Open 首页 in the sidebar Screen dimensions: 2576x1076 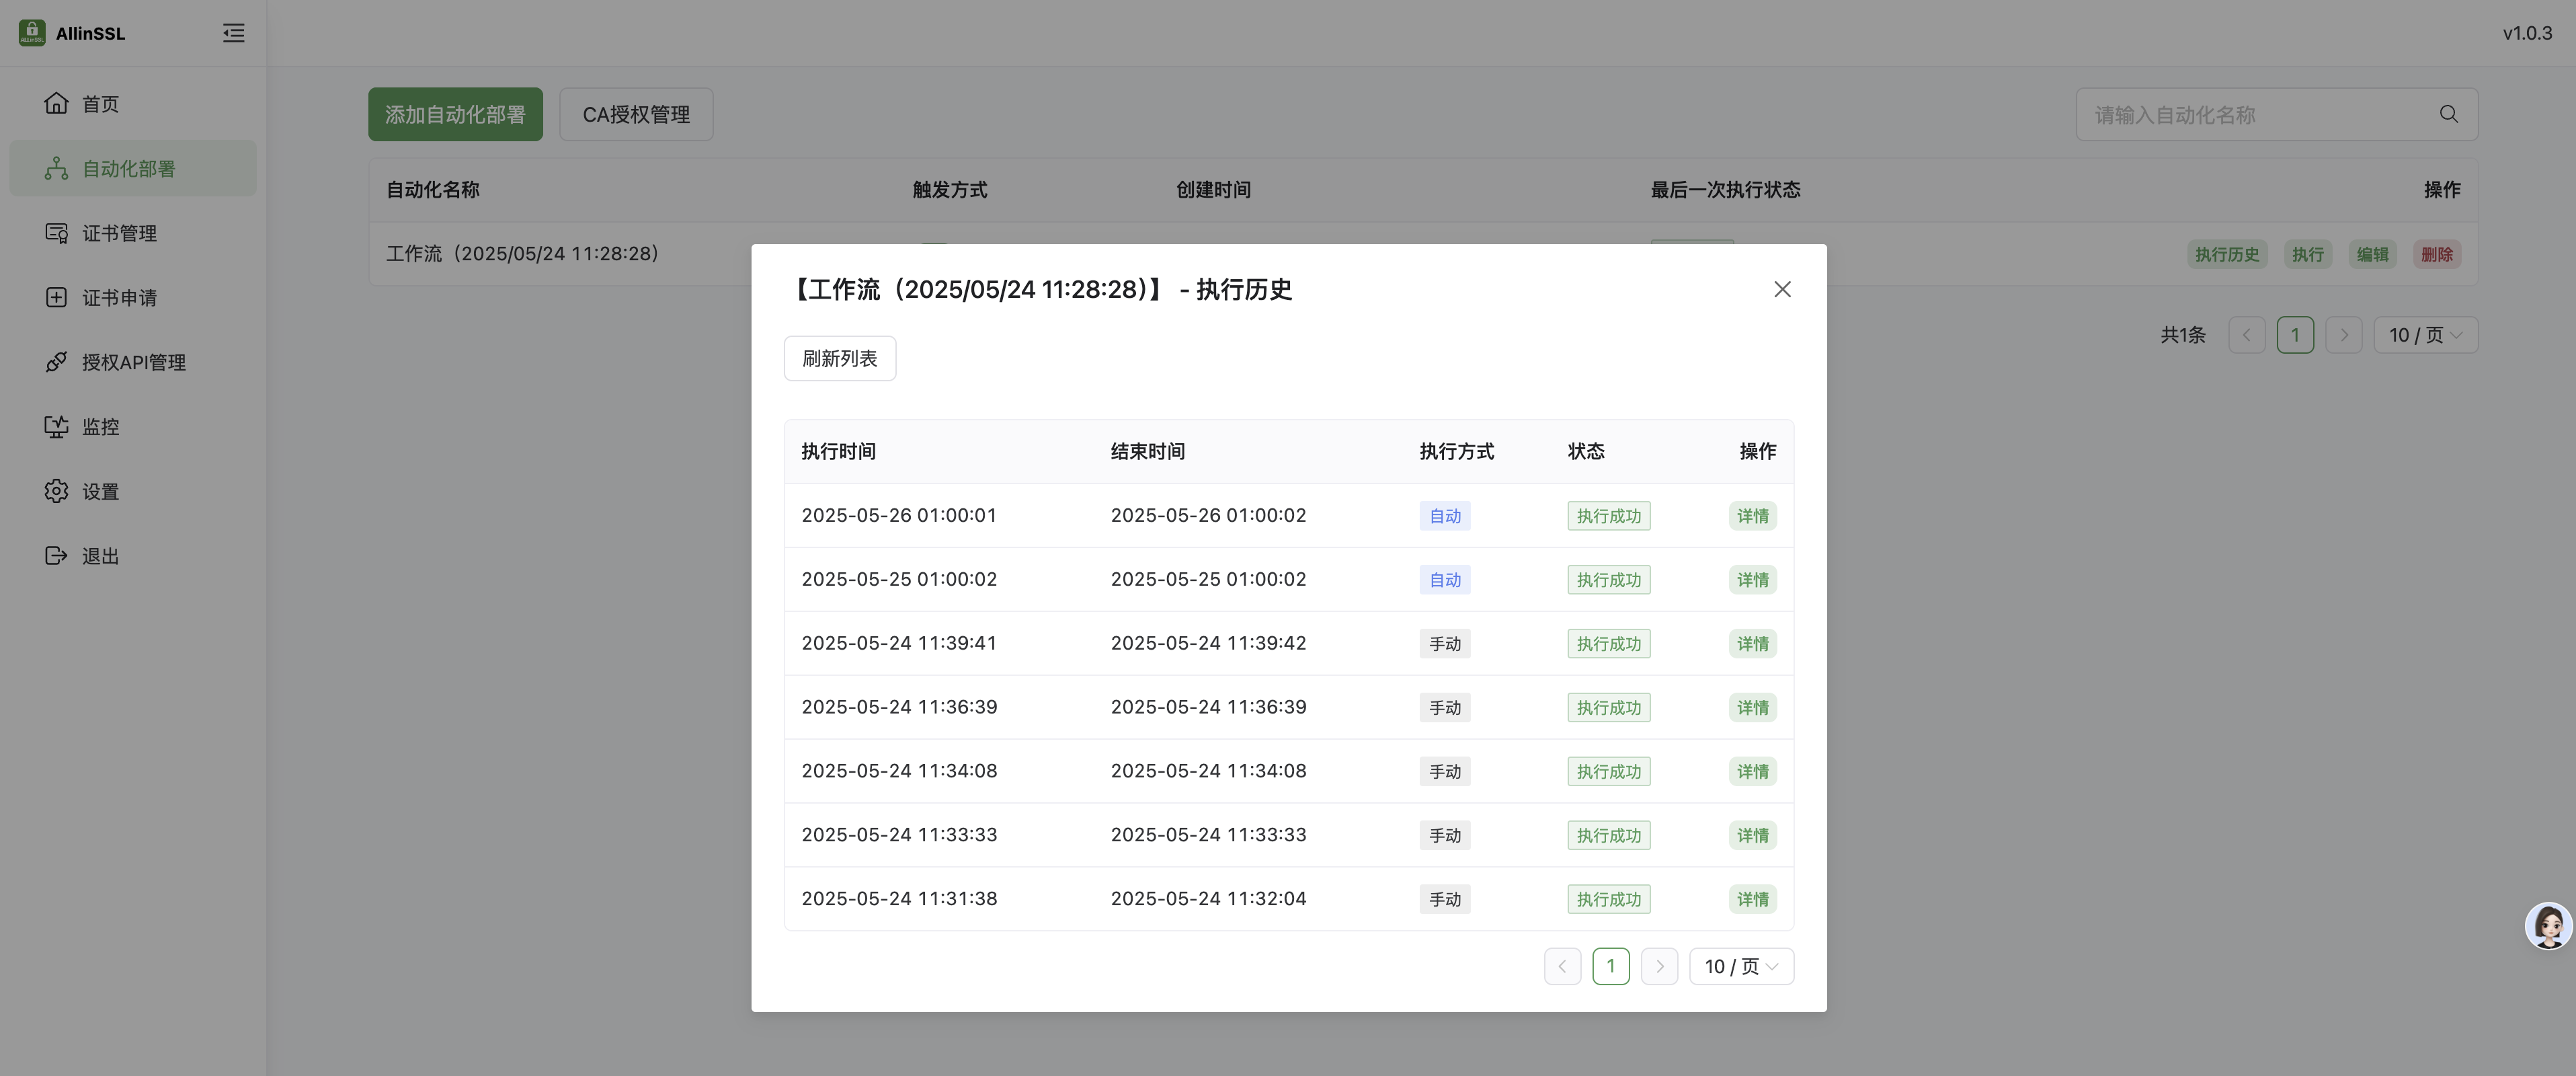click(x=133, y=103)
